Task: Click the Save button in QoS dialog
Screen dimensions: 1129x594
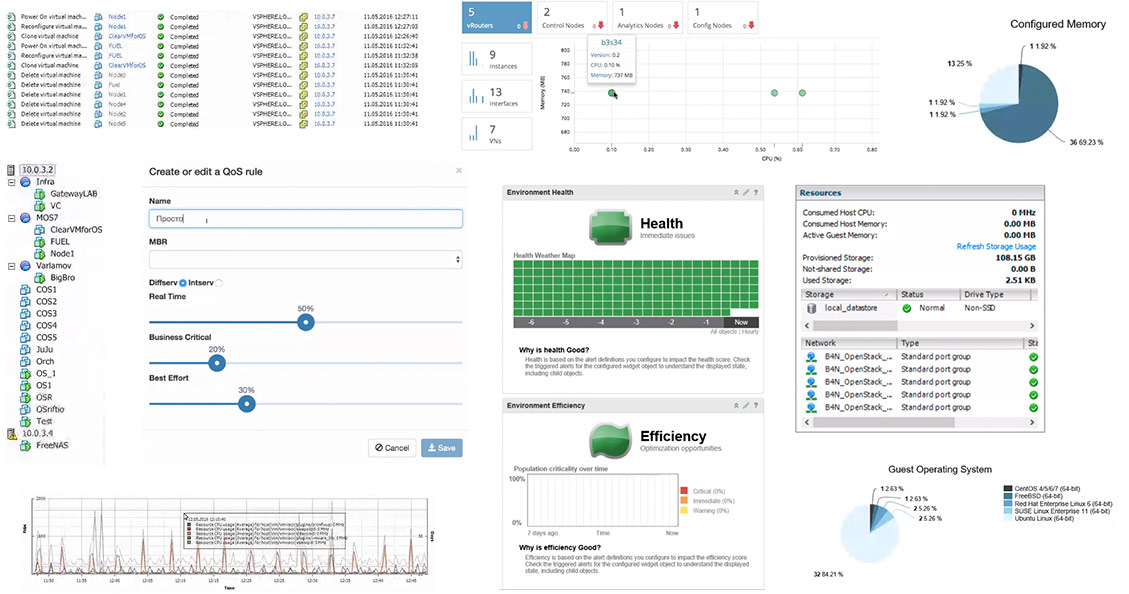Action: coord(441,448)
